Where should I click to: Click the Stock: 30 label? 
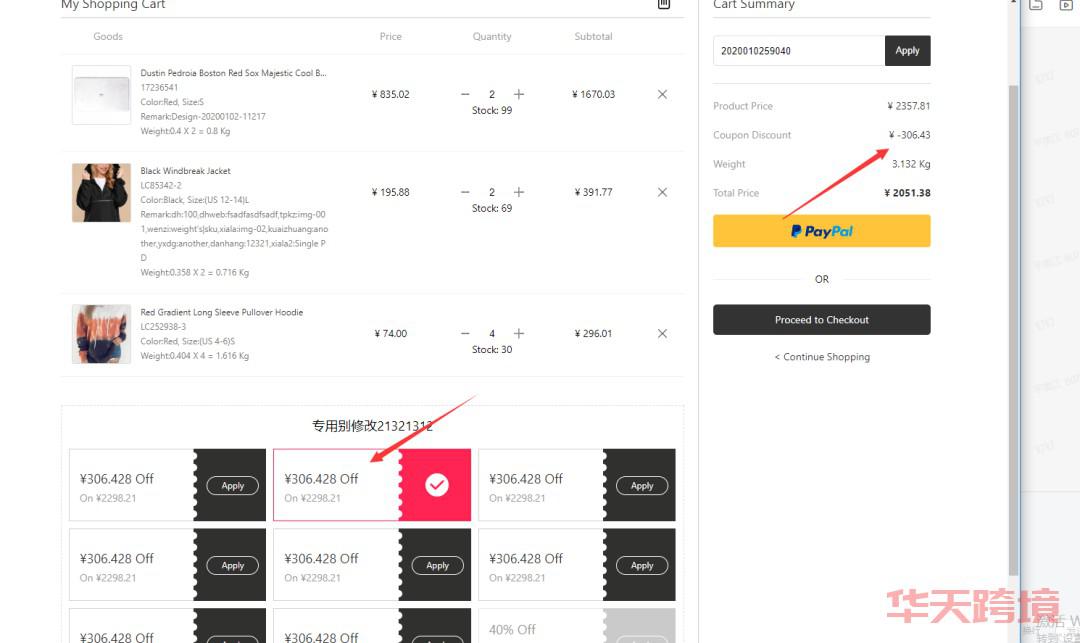point(492,349)
